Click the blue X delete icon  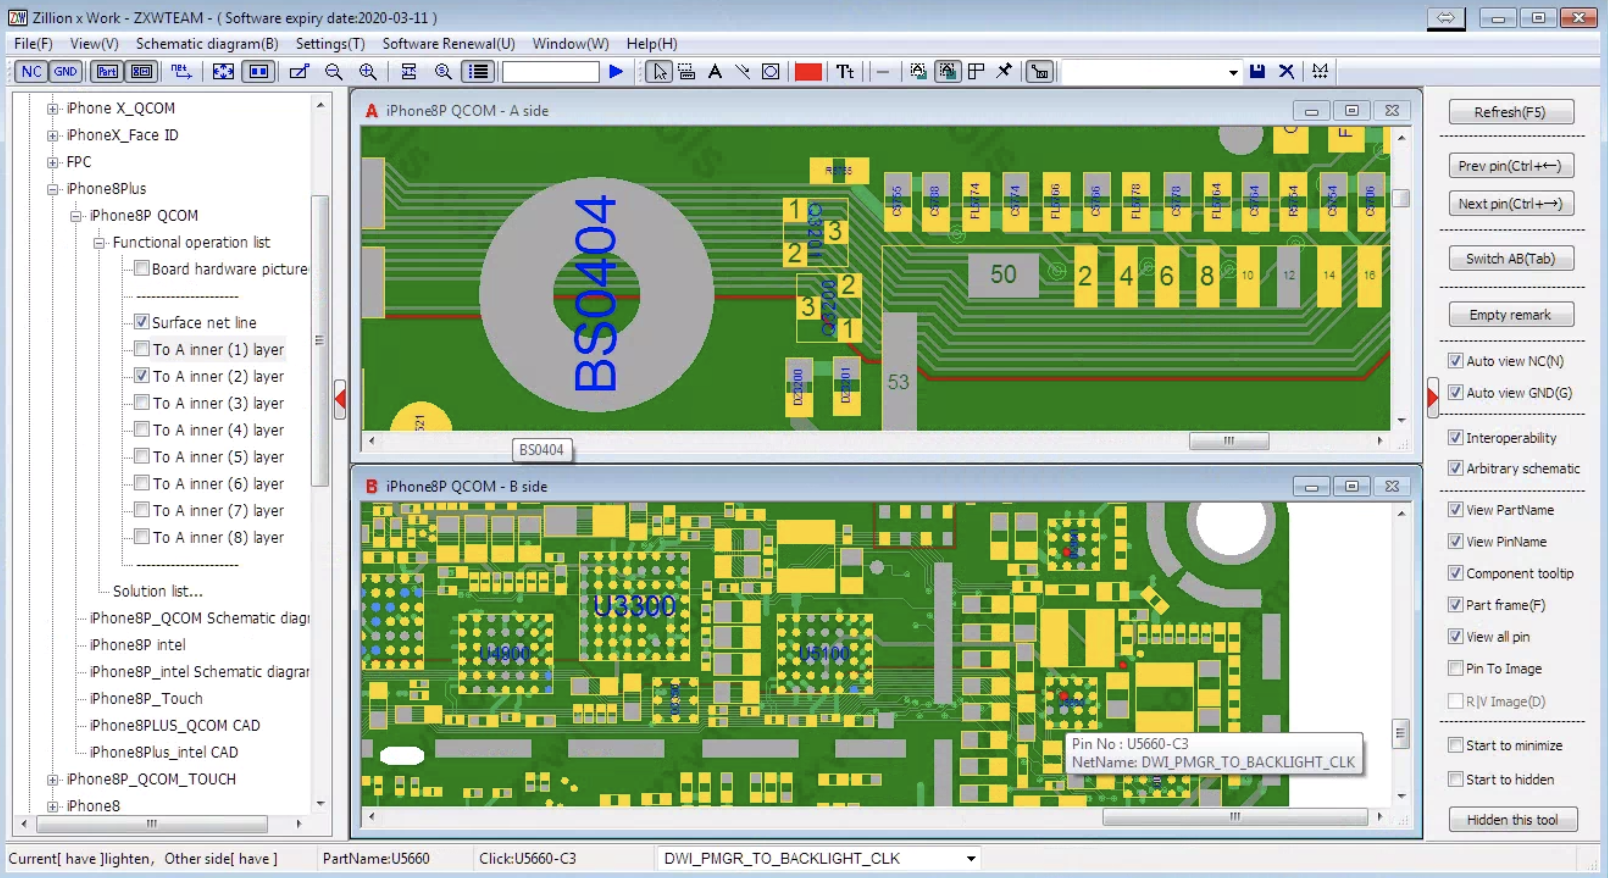pos(1287,71)
